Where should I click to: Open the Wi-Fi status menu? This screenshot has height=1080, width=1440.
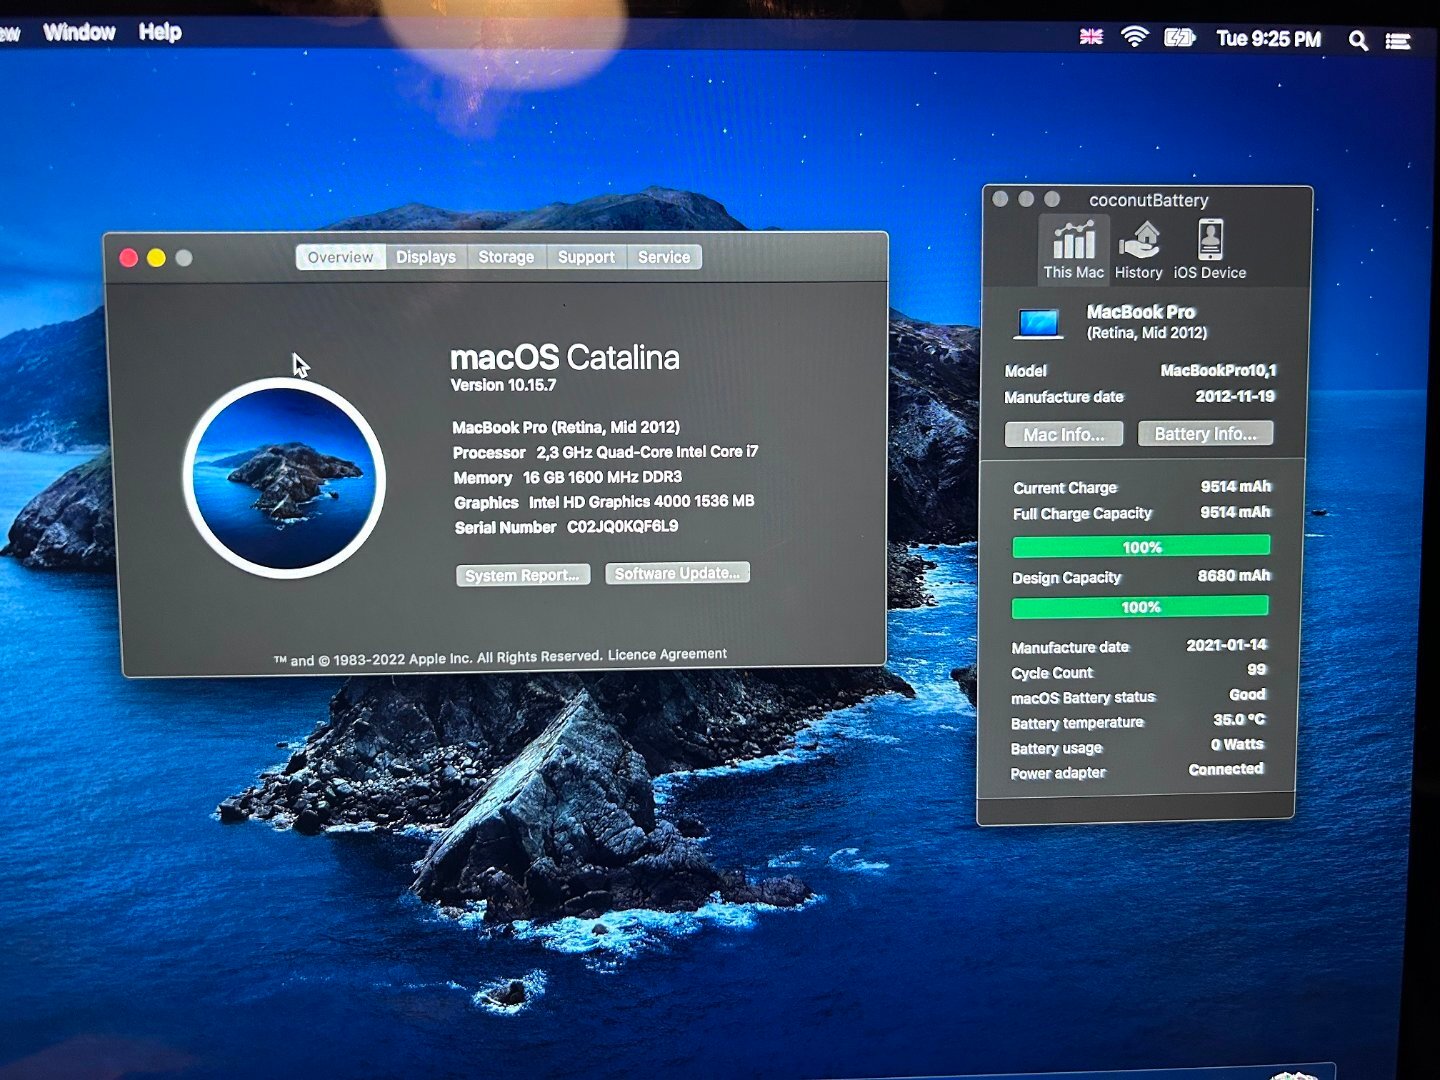tap(1134, 38)
